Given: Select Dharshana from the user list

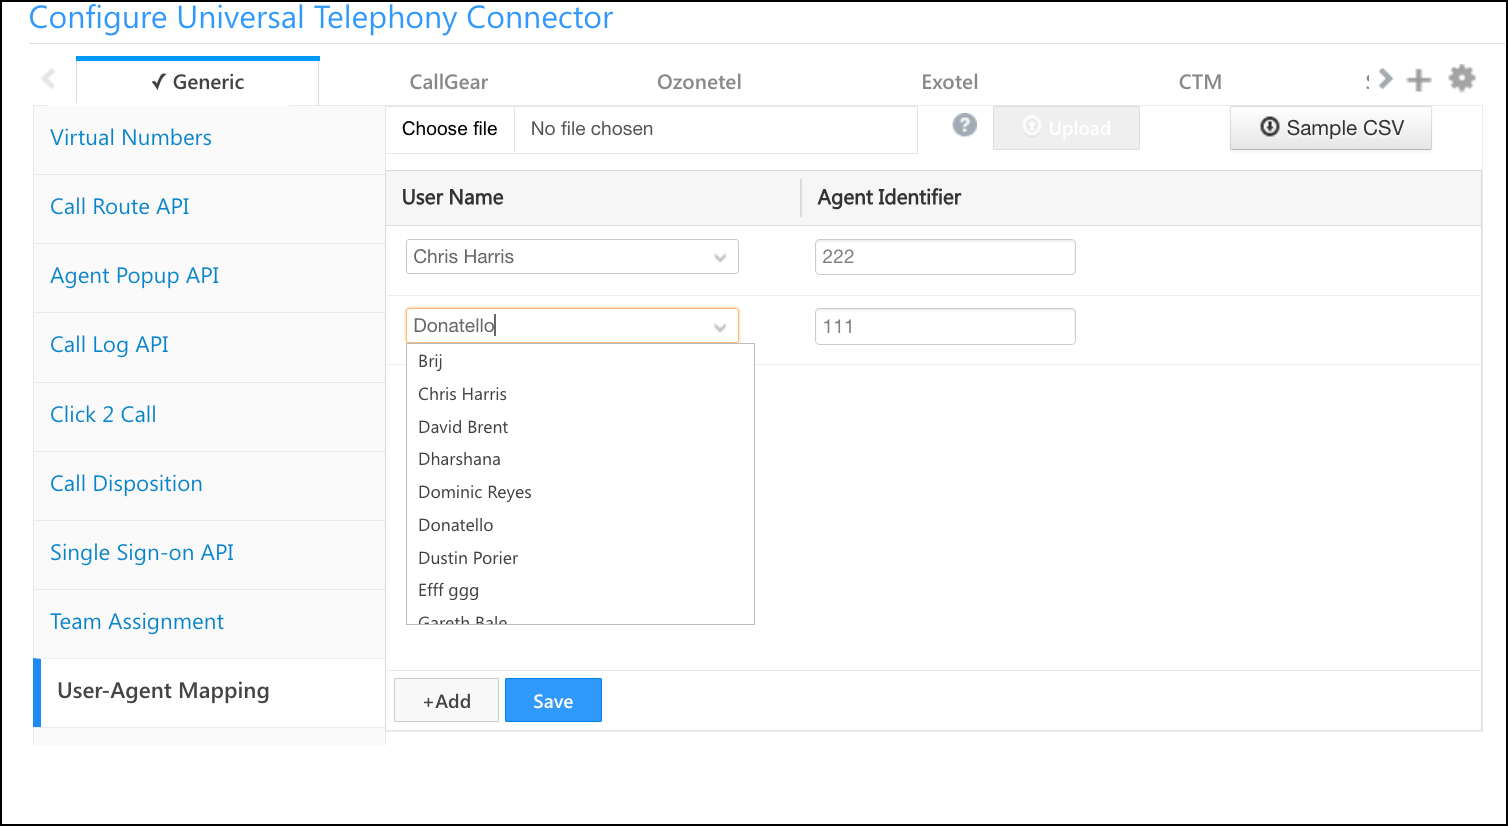Looking at the screenshot, I should click(x=580, y=459).
